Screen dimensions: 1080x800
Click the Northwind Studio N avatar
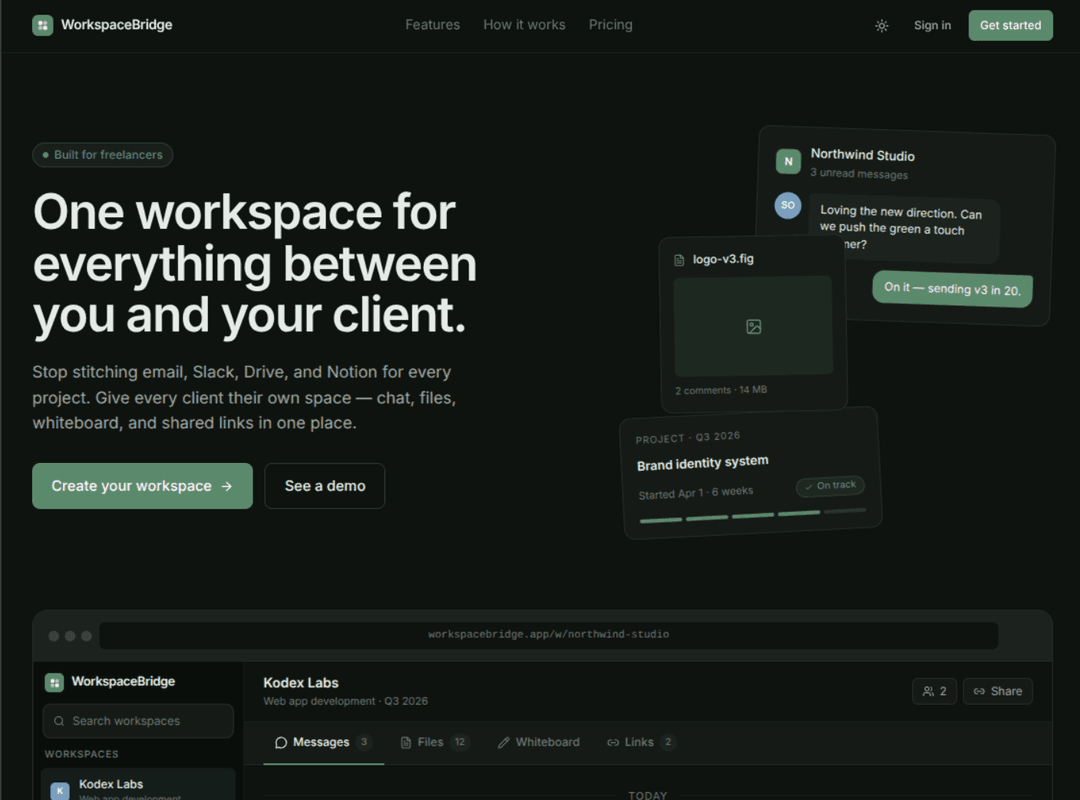coord(789,161)
